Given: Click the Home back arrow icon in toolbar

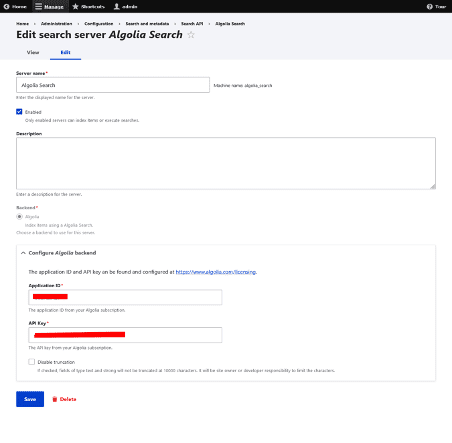Looking at the screenshot, I should [x=6, y=6].
